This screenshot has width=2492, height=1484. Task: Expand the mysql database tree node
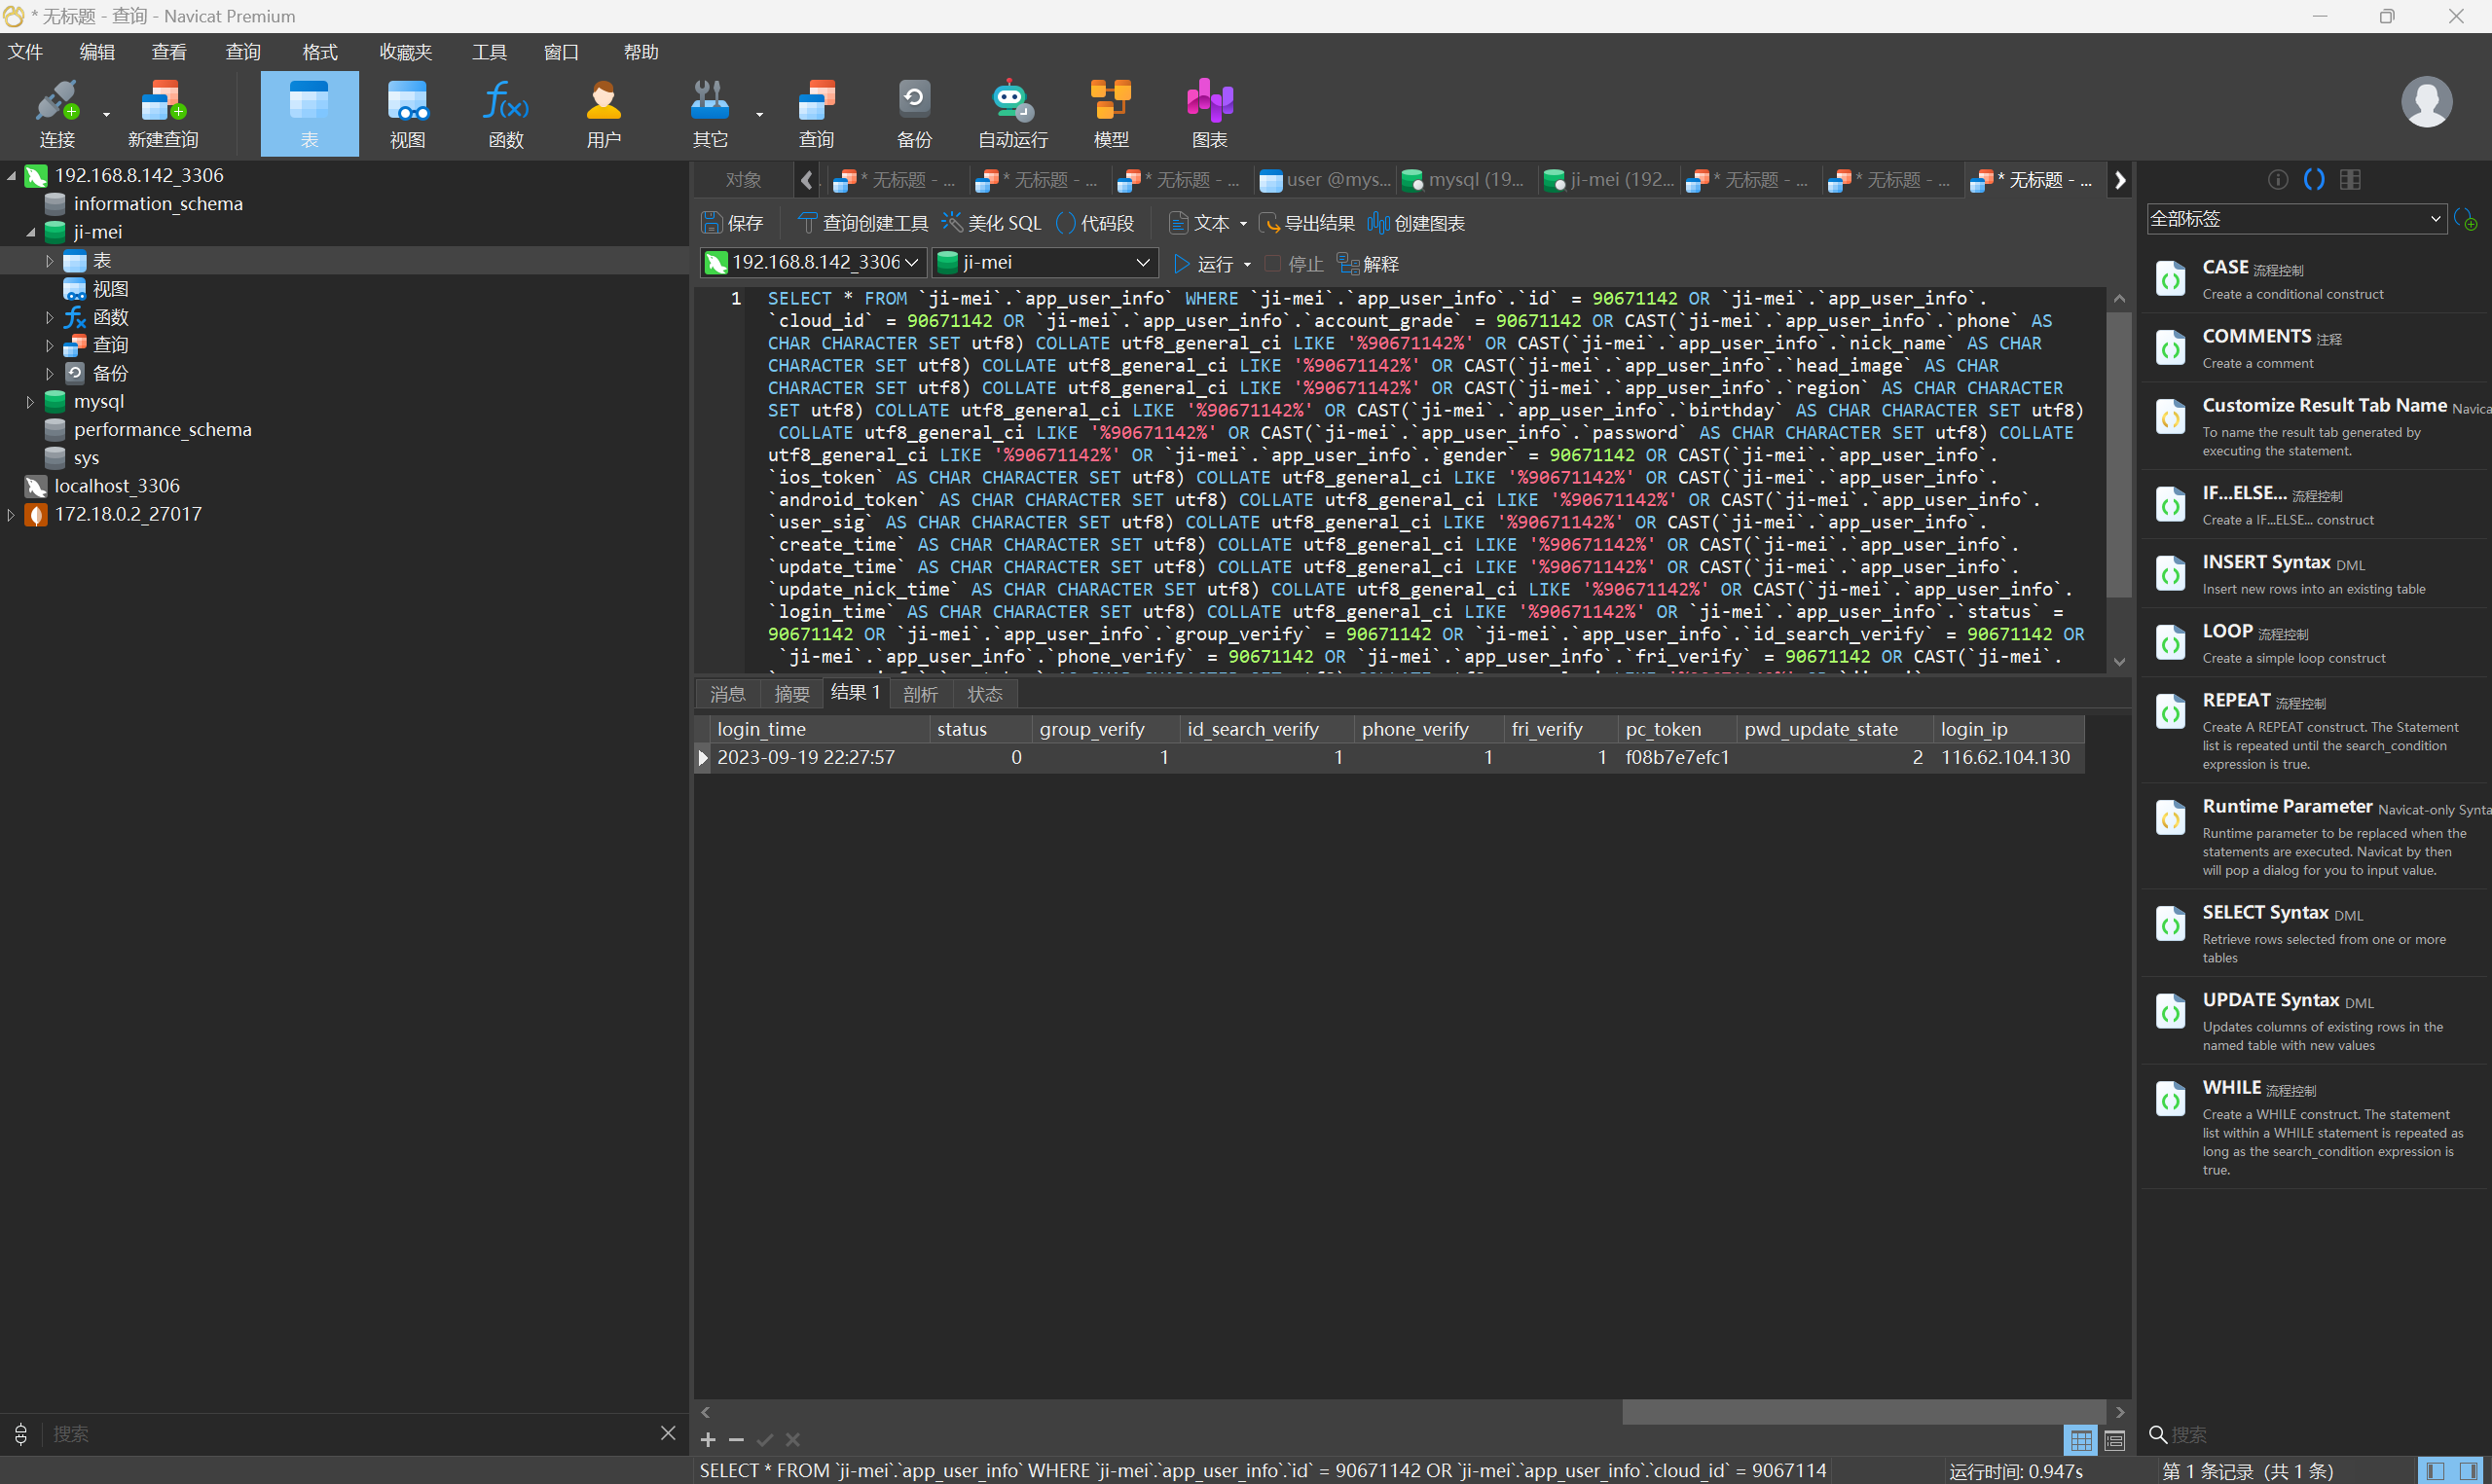pos(30,402)
